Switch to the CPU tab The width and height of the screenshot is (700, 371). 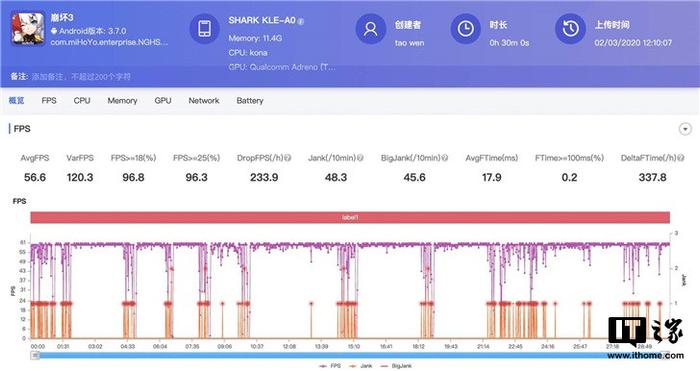click(82, 100)
